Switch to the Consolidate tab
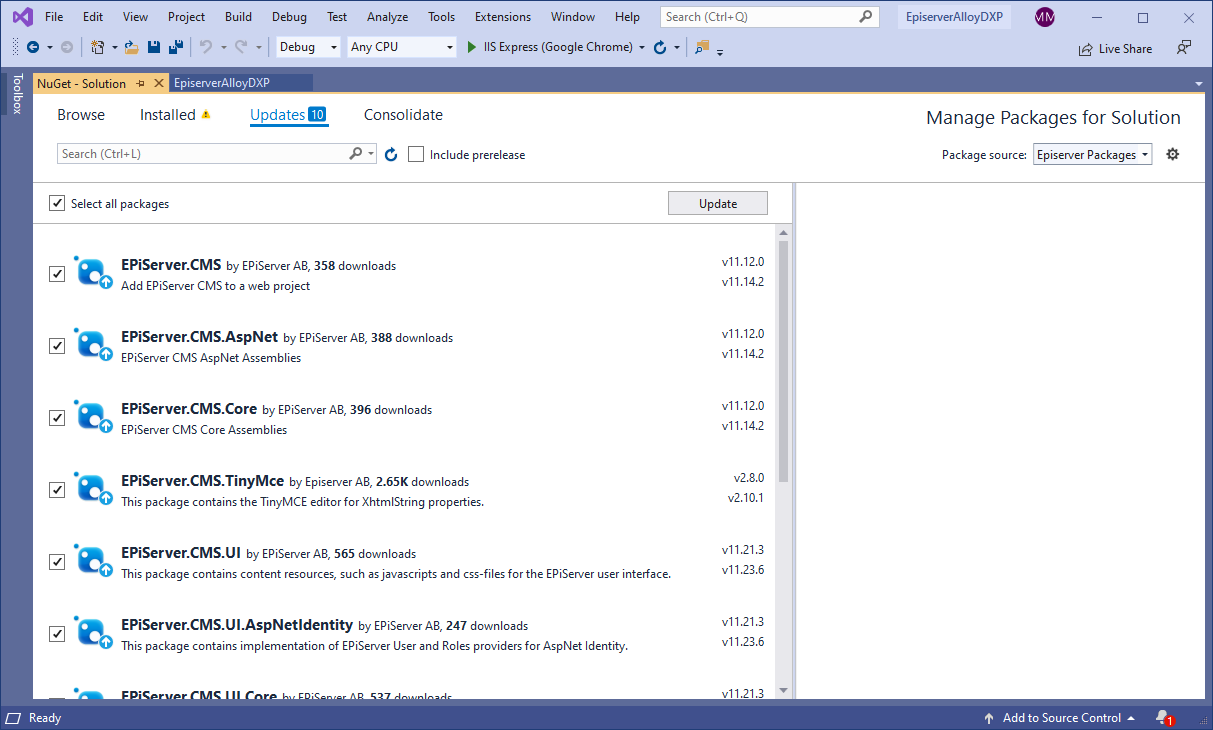1213x730 pixels. point(403,115)
